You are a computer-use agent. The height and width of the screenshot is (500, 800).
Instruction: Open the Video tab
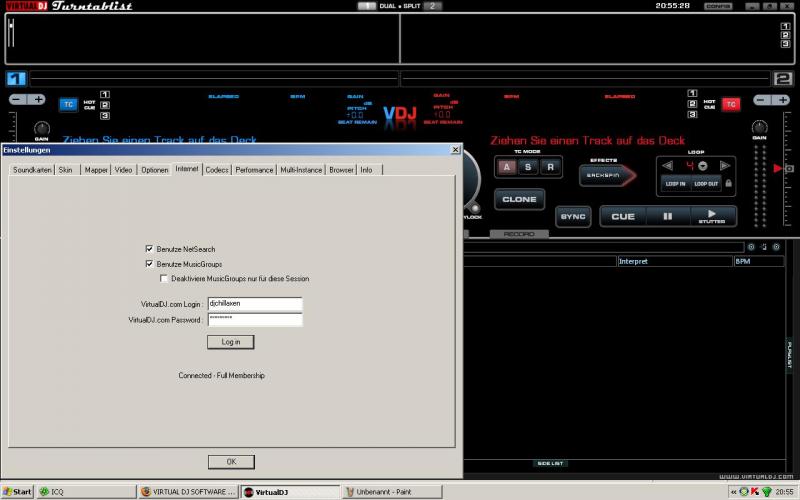coord(123,170)
